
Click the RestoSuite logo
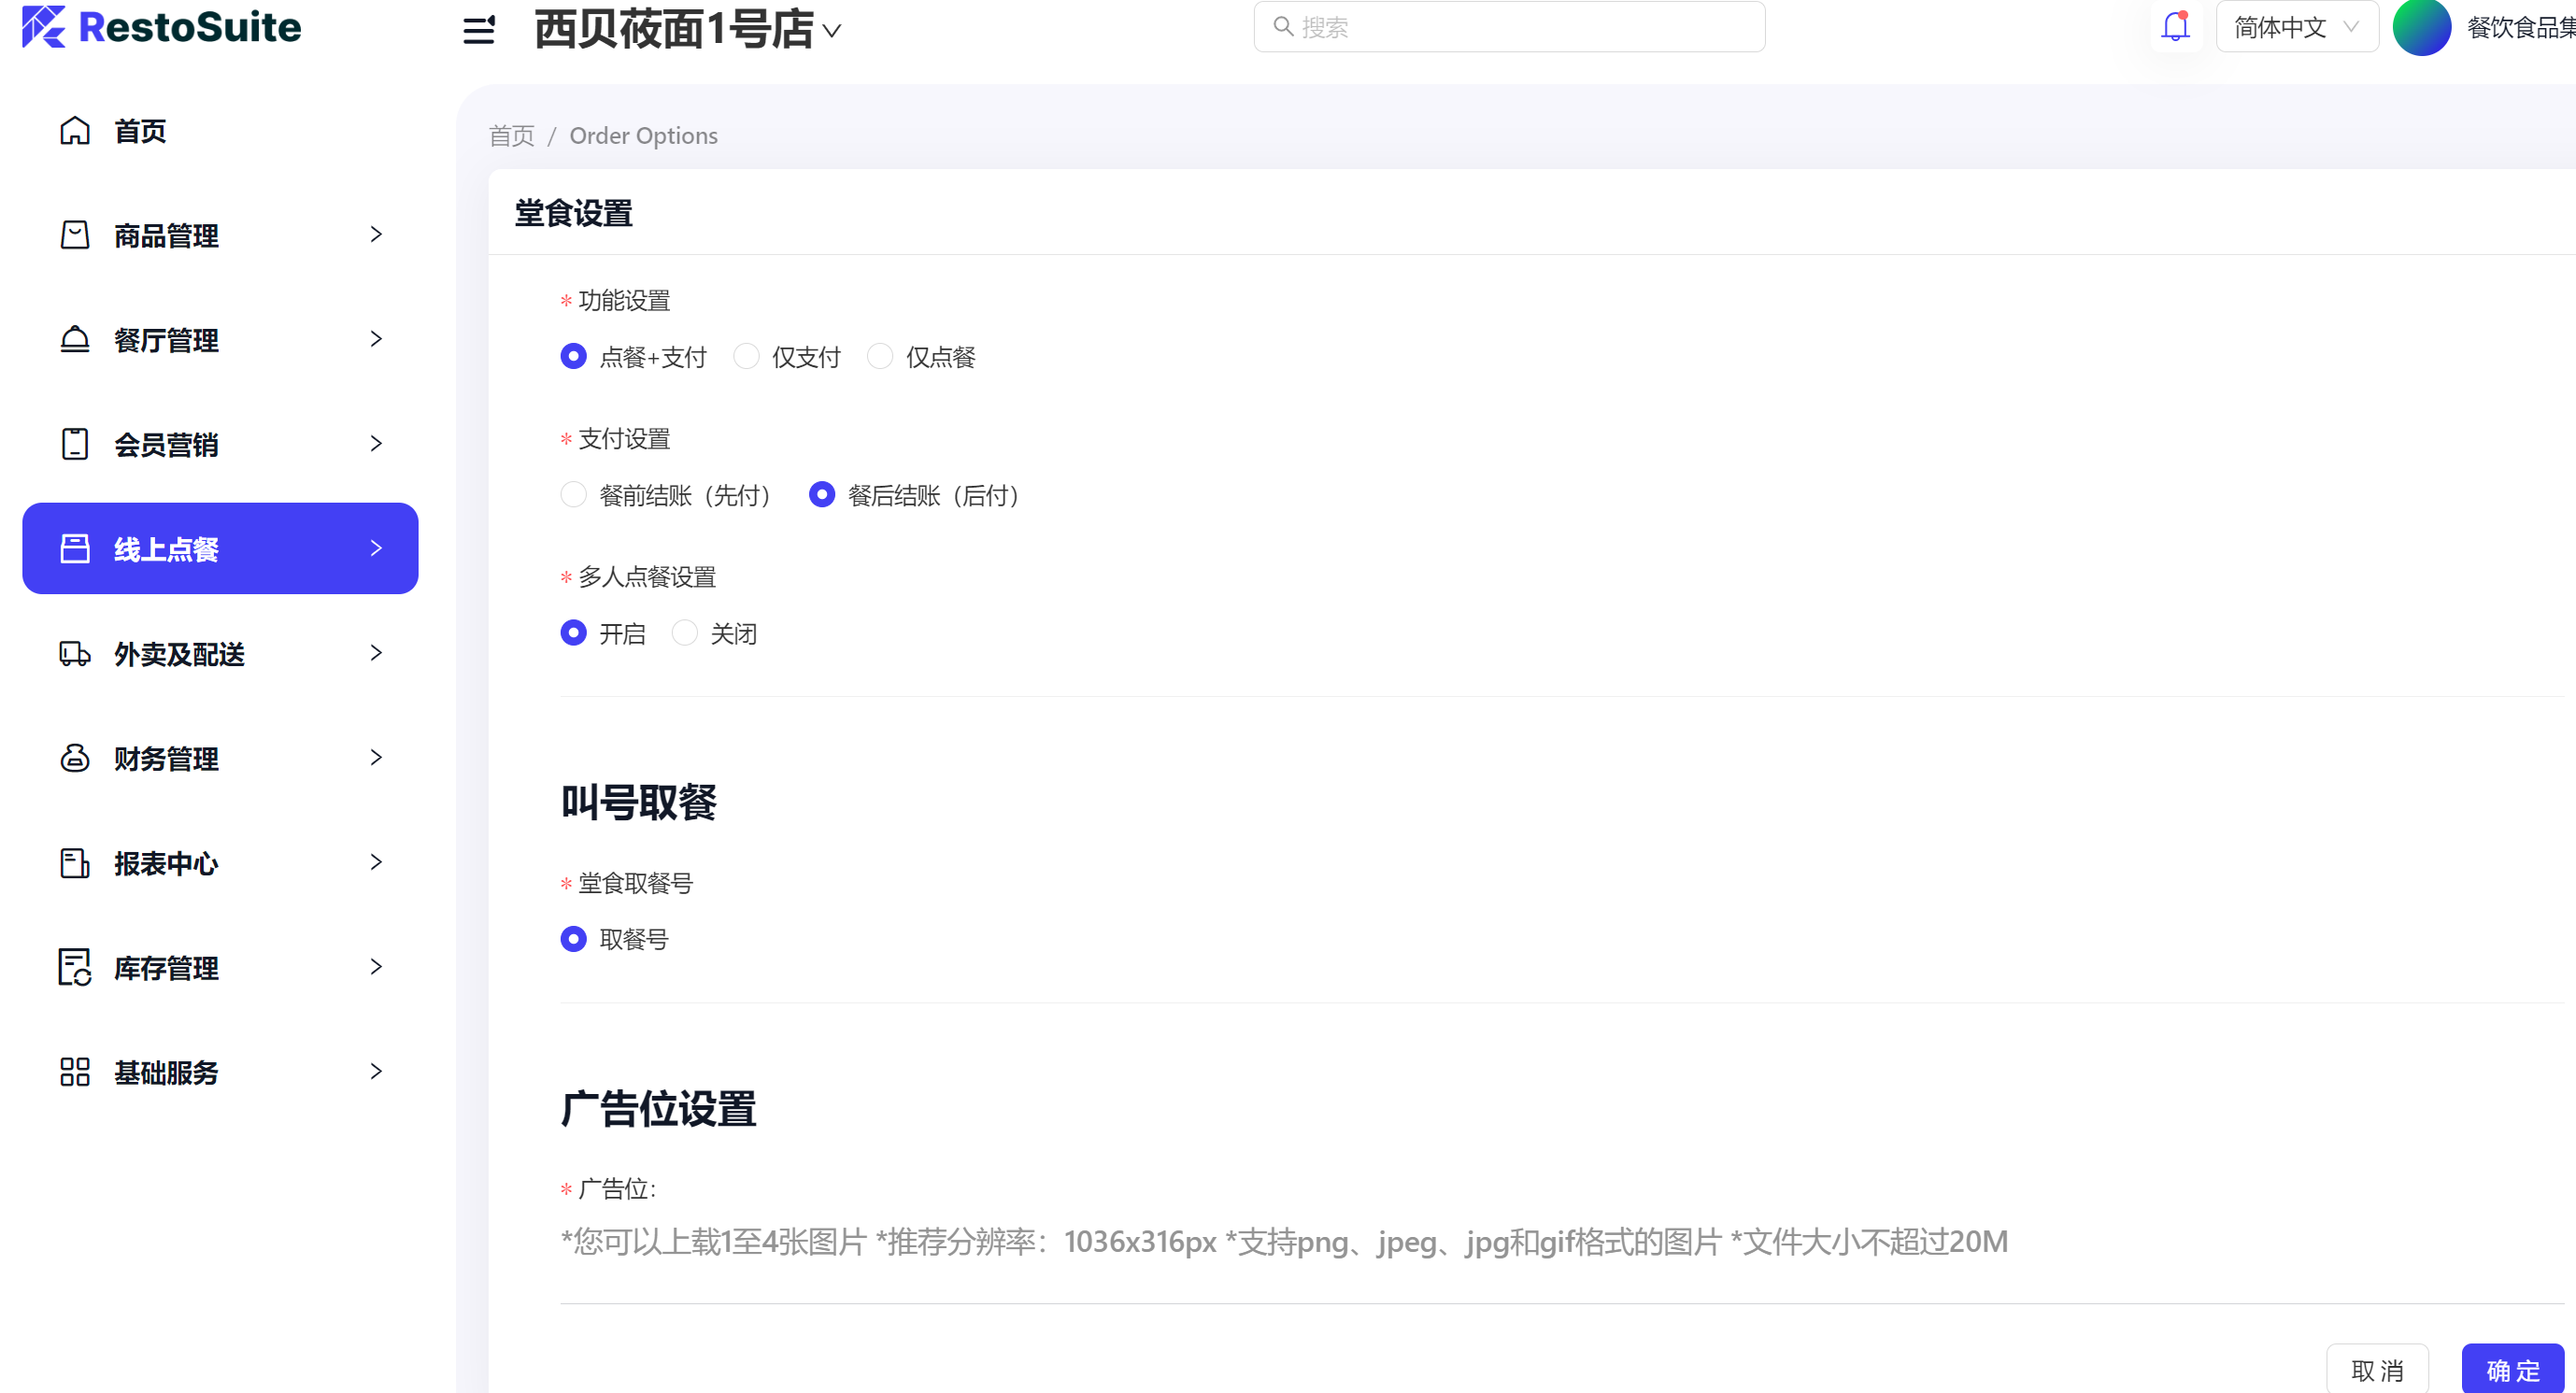(161, 27)
